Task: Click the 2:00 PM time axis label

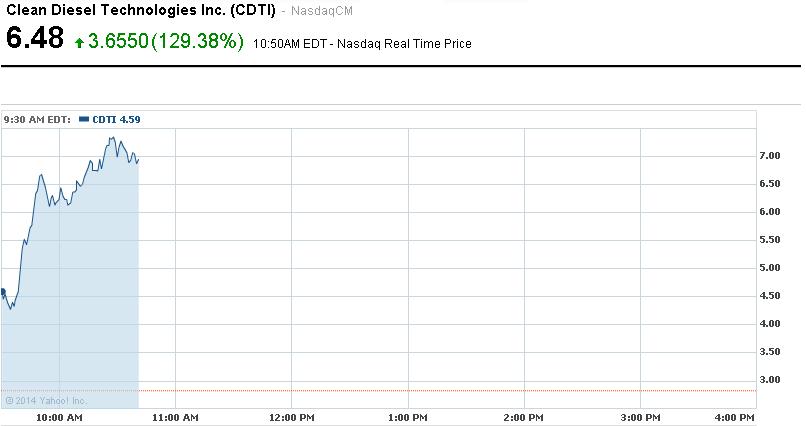Action: coord(523,416)
